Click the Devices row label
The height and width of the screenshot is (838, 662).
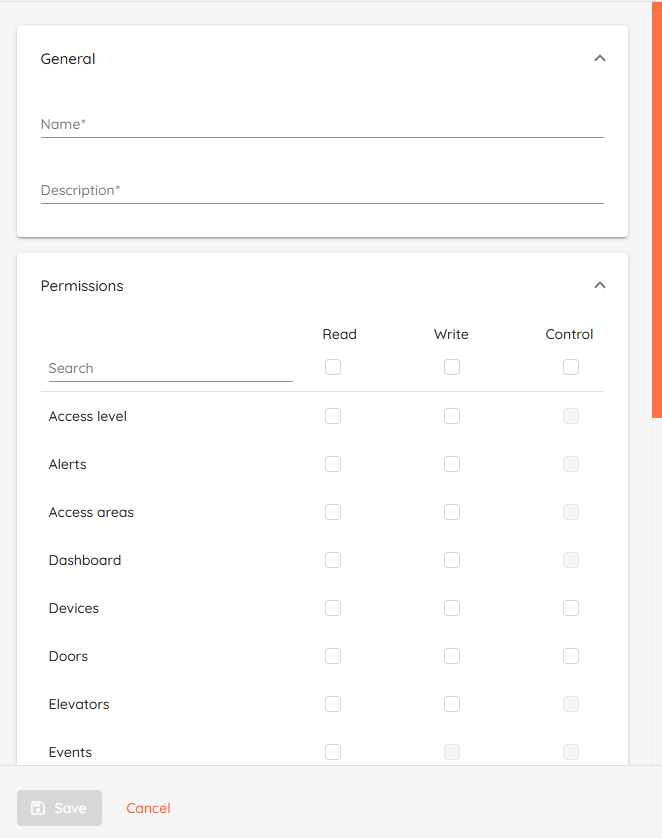(x=74, y=609)
